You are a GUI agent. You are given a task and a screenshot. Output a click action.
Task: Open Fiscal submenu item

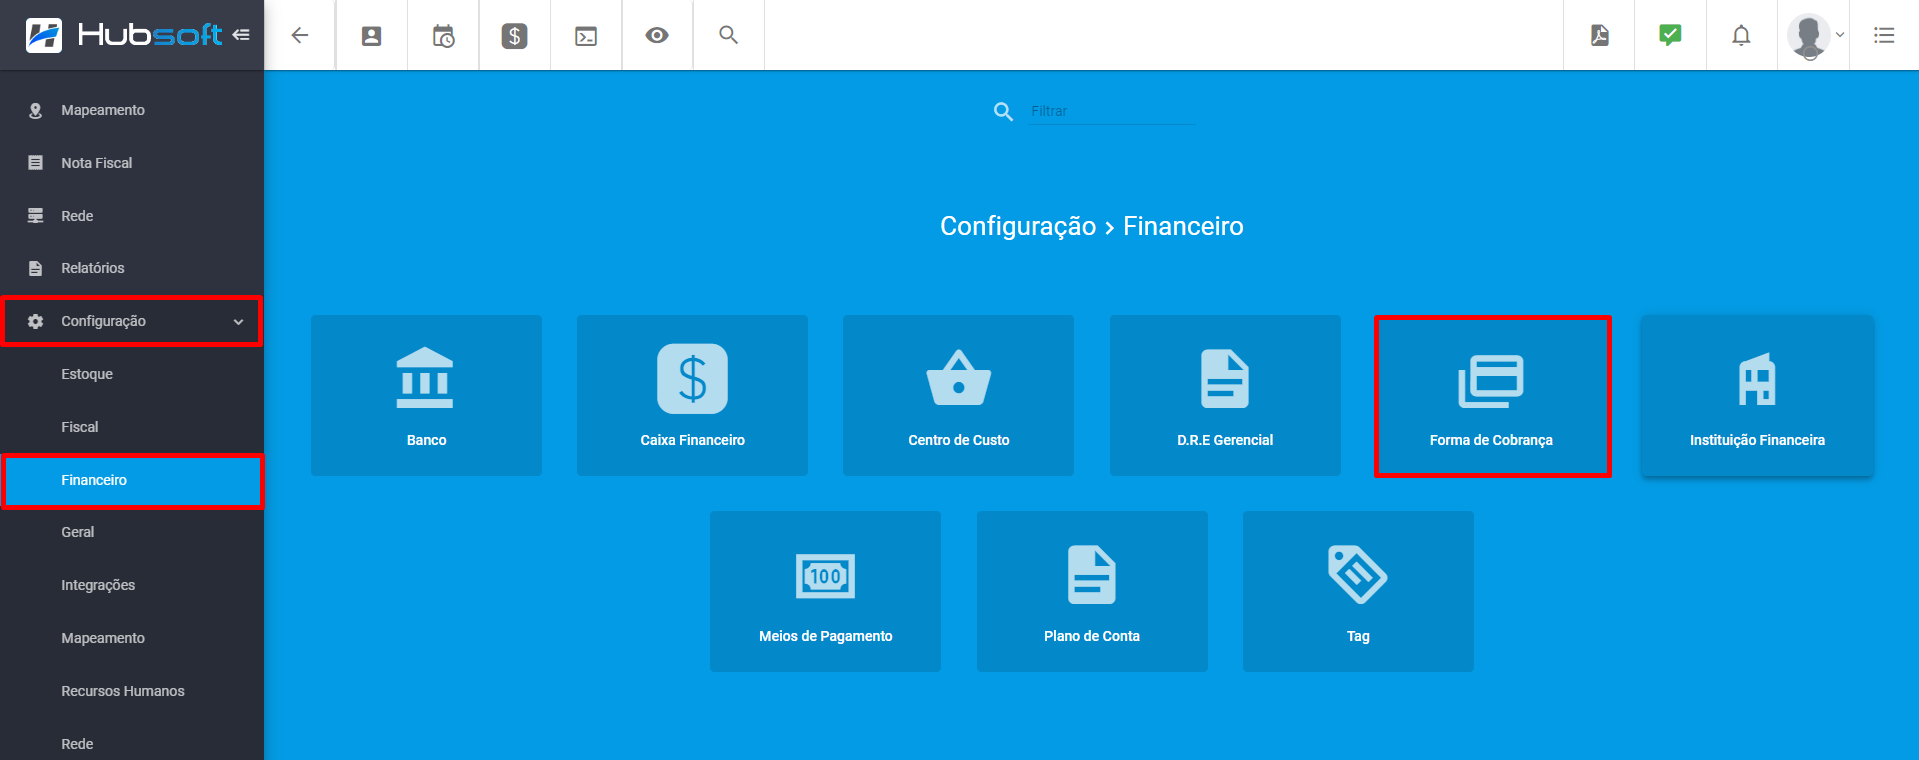[132, 427]
